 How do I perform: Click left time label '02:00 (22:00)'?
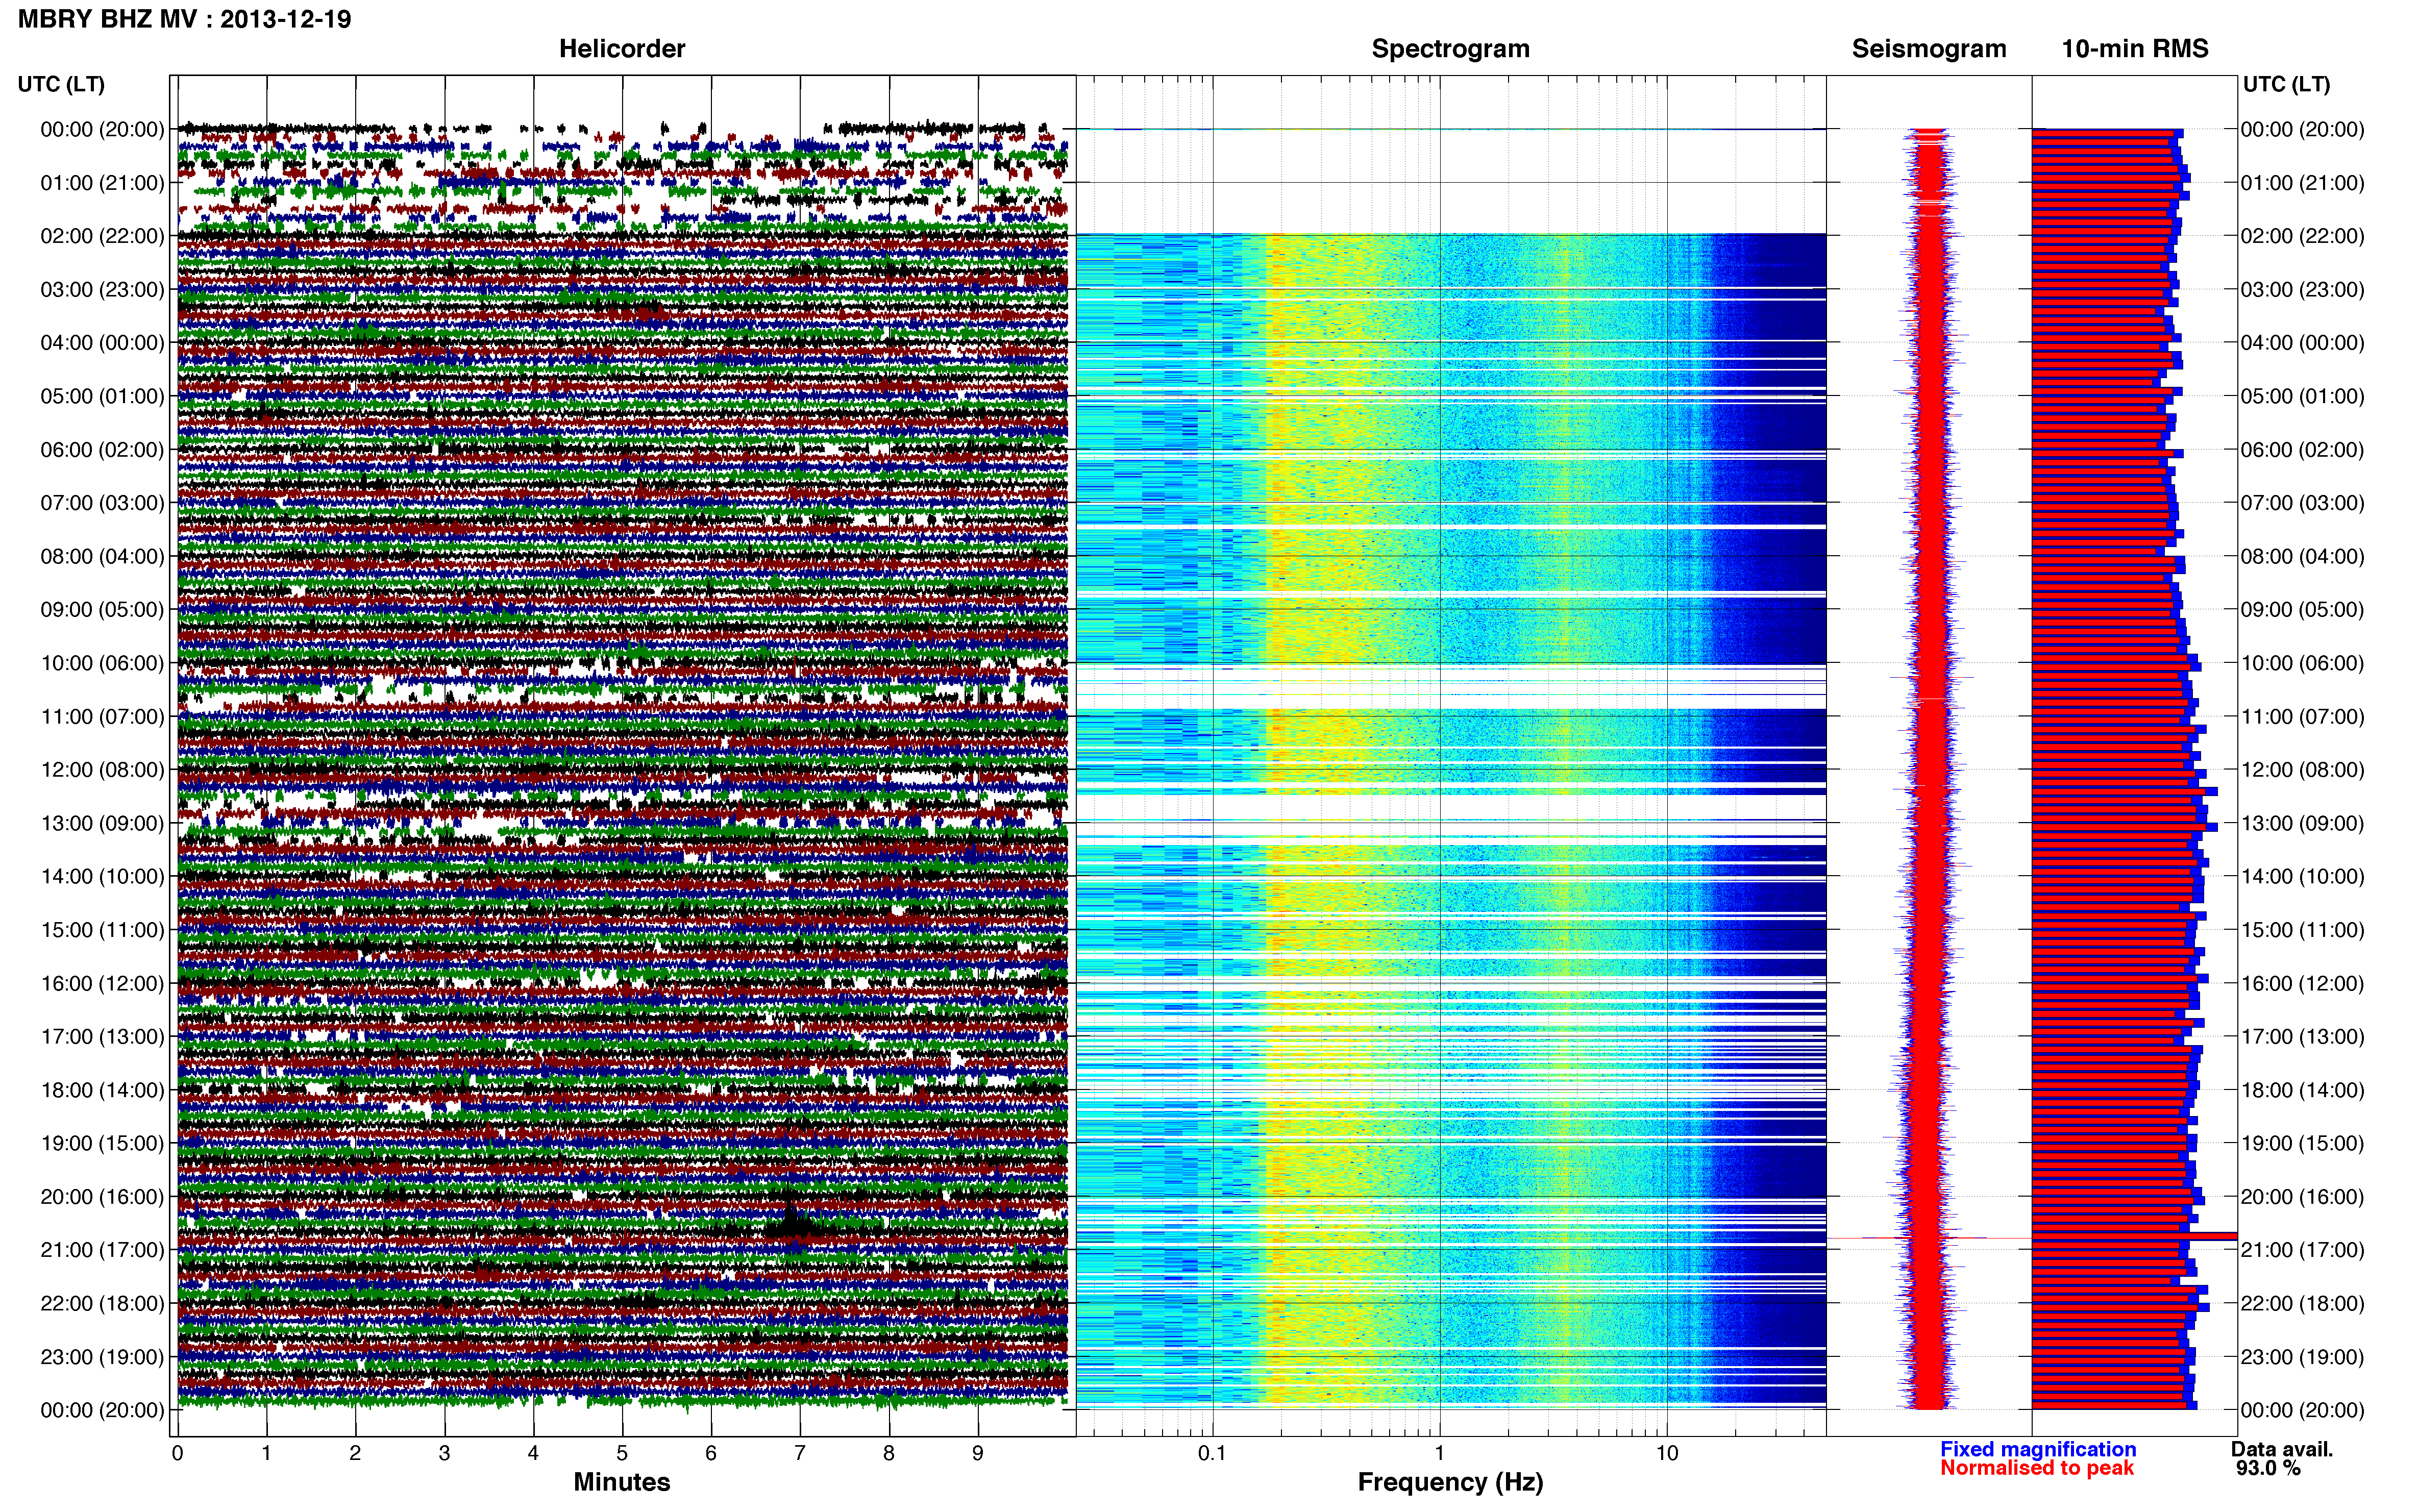click(x=102, y=236)
